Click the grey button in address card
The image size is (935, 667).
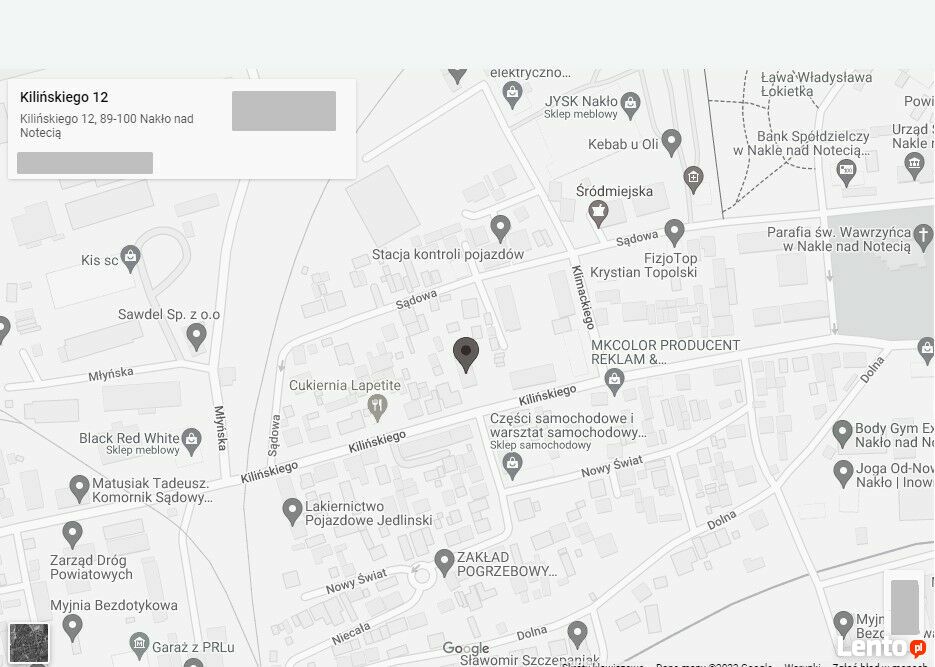[x=284, y=111]
